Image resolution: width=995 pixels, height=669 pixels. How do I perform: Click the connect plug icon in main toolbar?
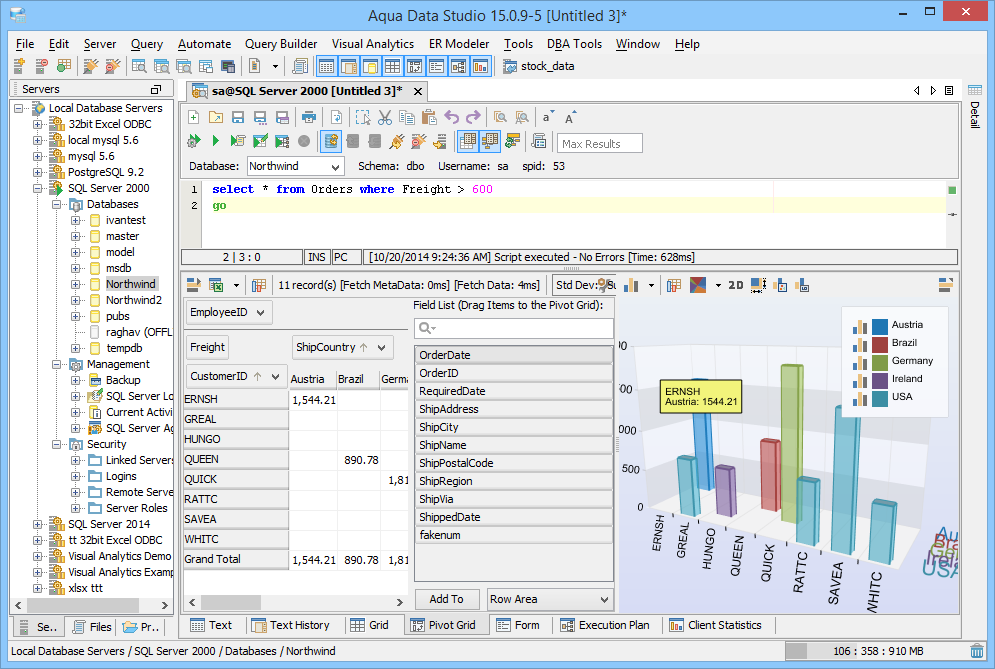click(91, 66)
